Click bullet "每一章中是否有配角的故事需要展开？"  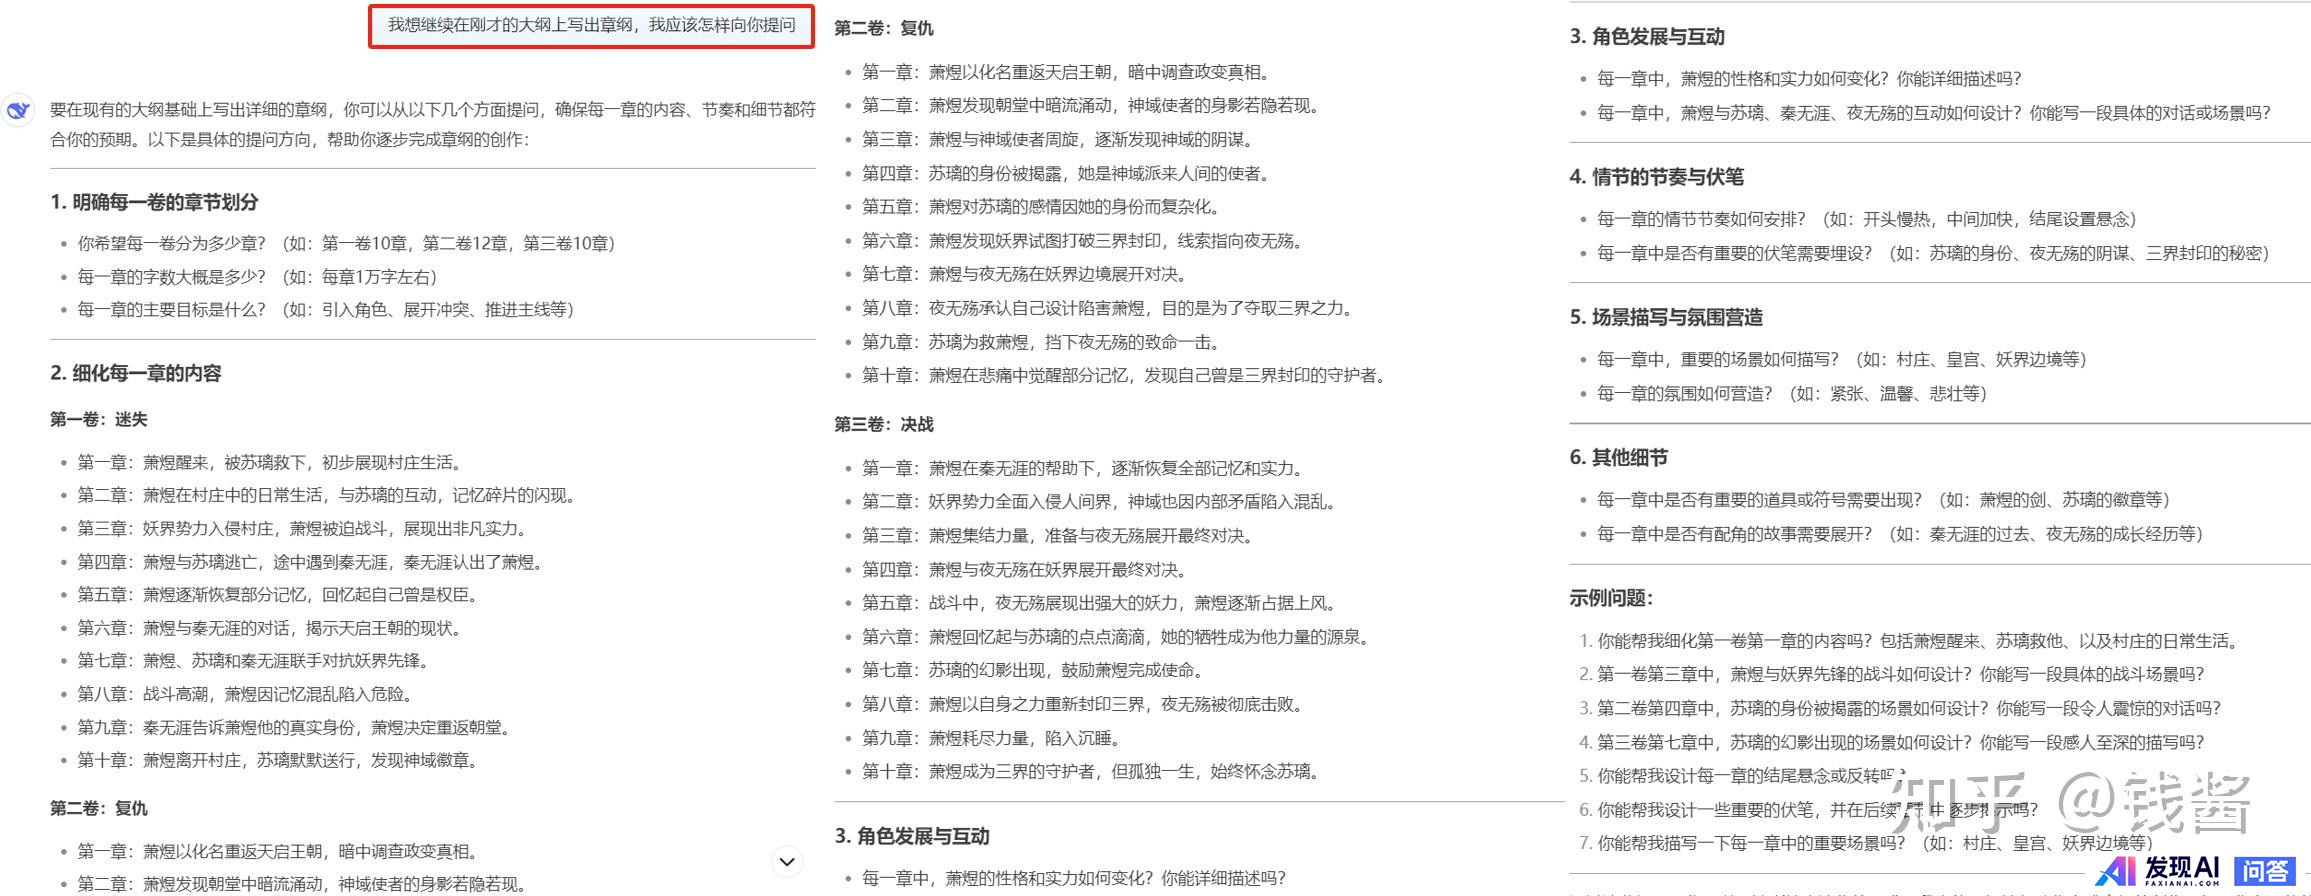(x=1900, y=534)
